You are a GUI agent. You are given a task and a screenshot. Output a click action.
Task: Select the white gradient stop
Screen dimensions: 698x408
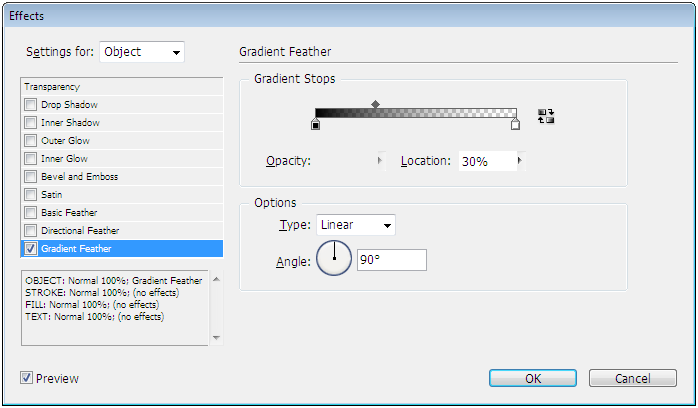click(x=515, y=124)
